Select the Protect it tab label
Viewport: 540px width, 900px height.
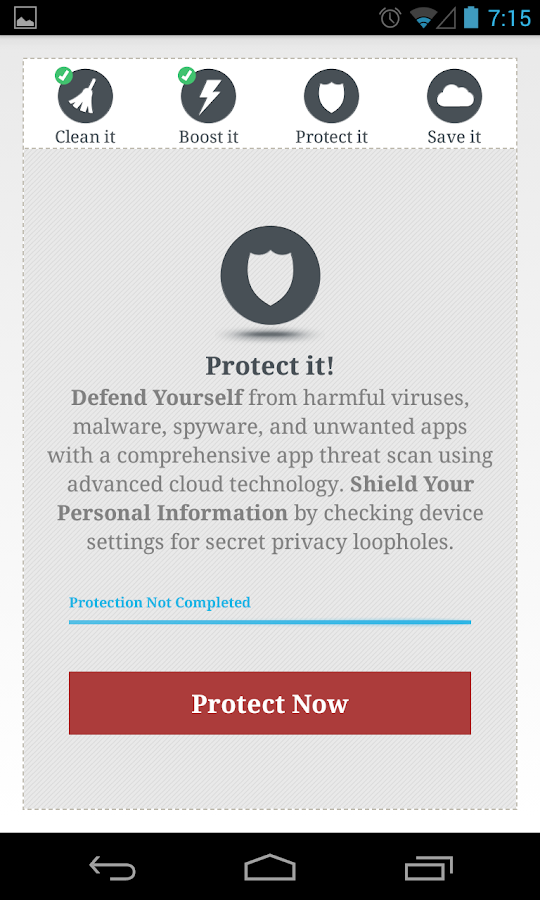pyautogui.click(x=331, y=137)
